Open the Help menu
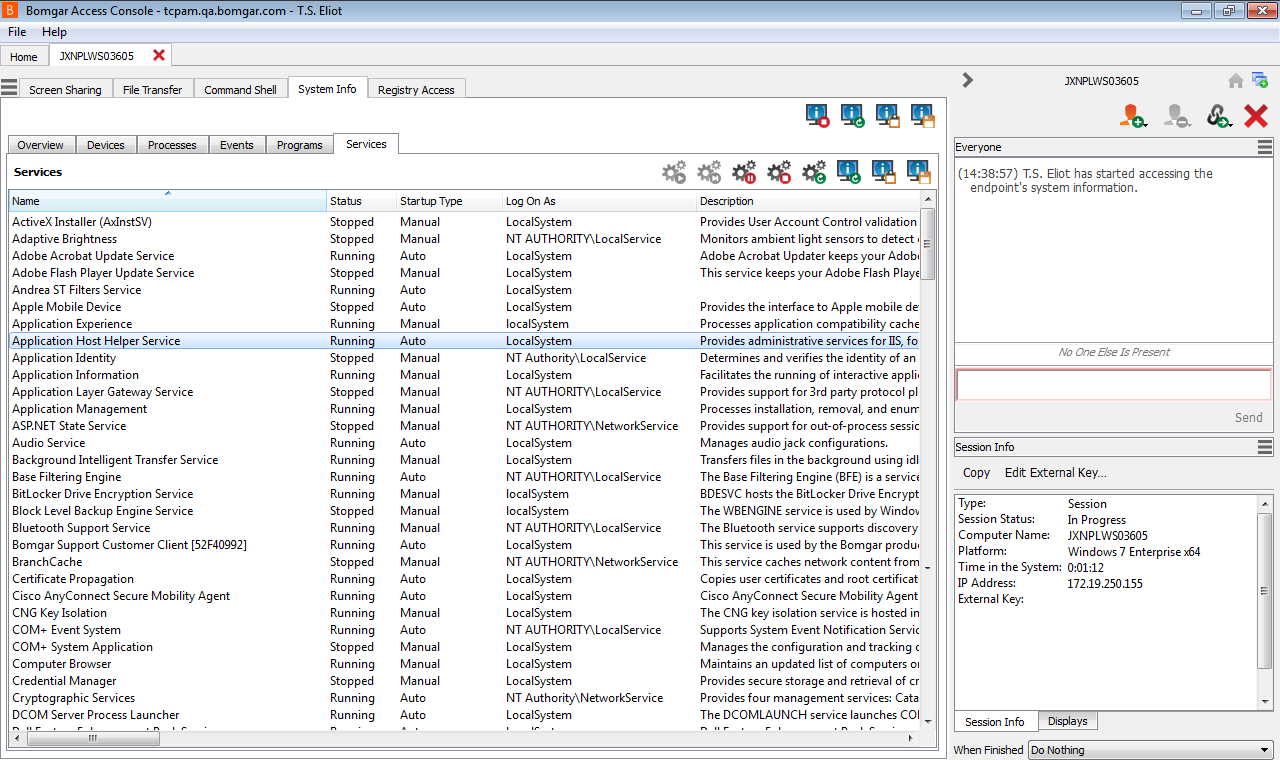This screenshot has height=760, width=1280. 54,32
